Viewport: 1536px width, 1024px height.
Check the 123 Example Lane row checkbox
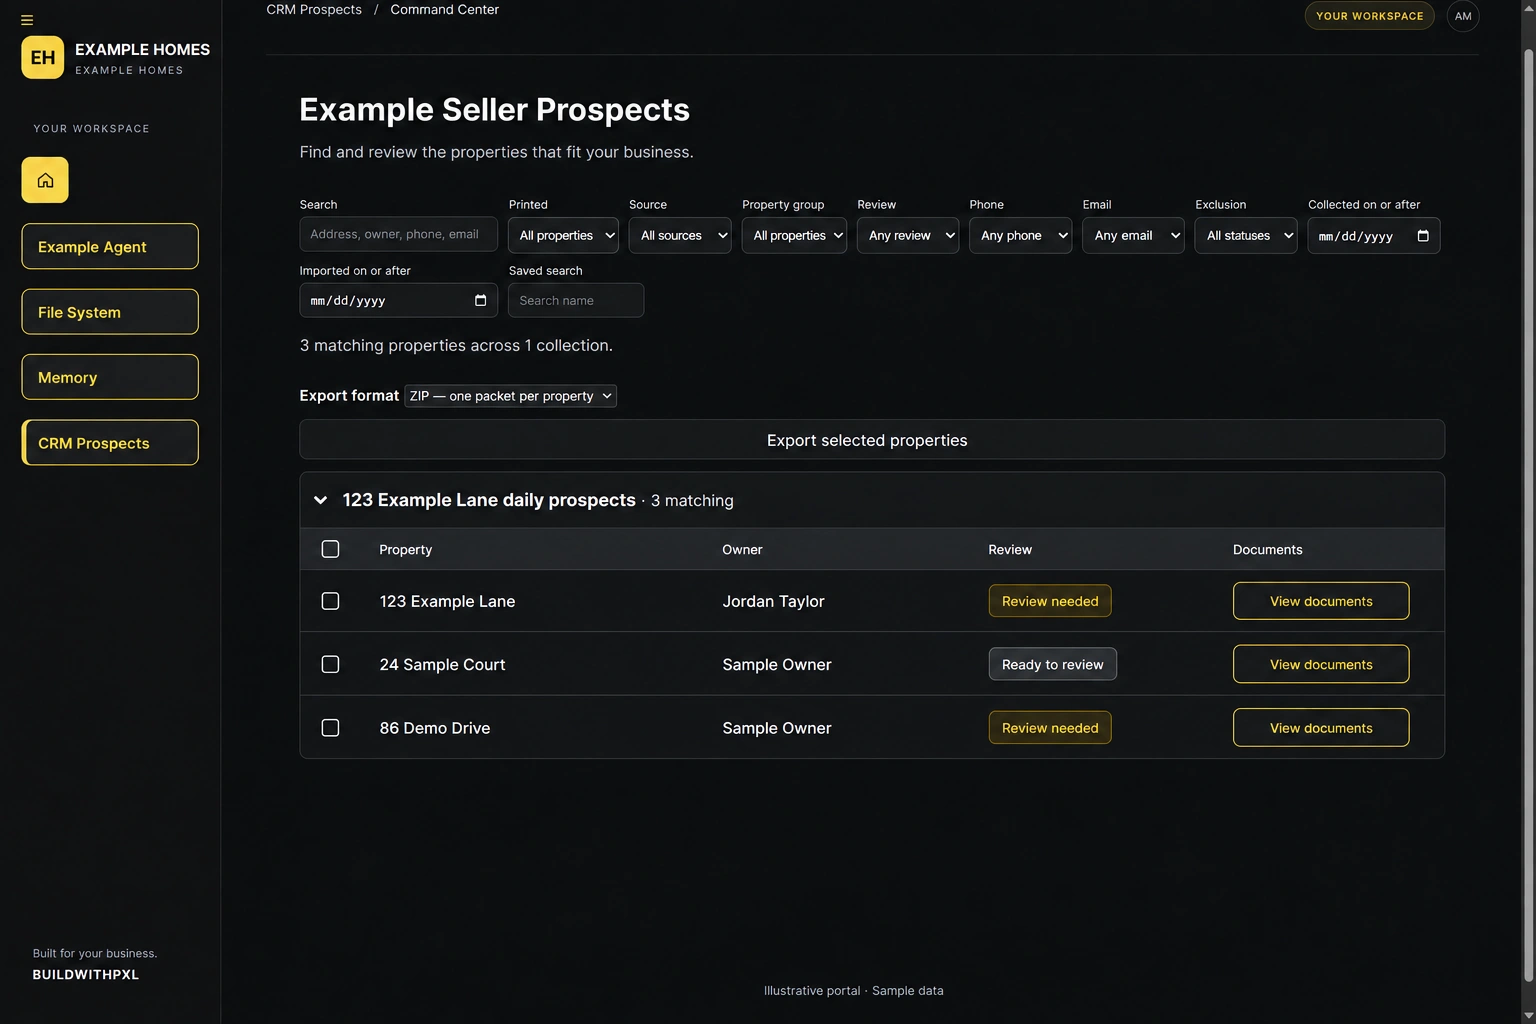tap(330, 601)
